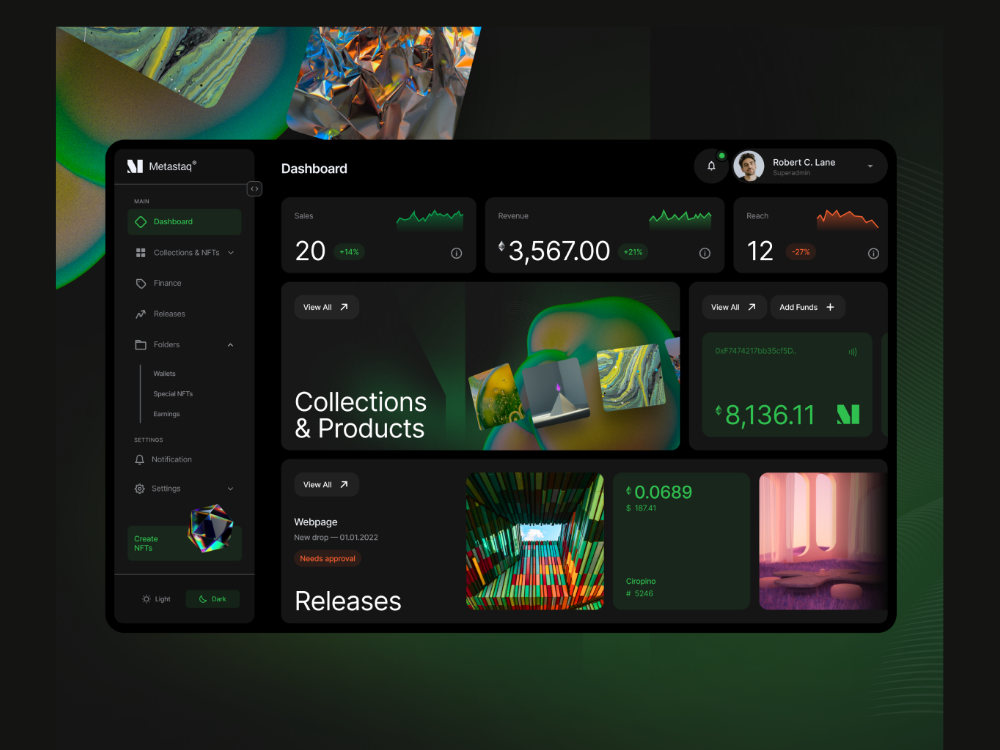Click the Collections & NFTs grid icon
The width and height of the screenshot is (1000, 750).
[141, 253]
